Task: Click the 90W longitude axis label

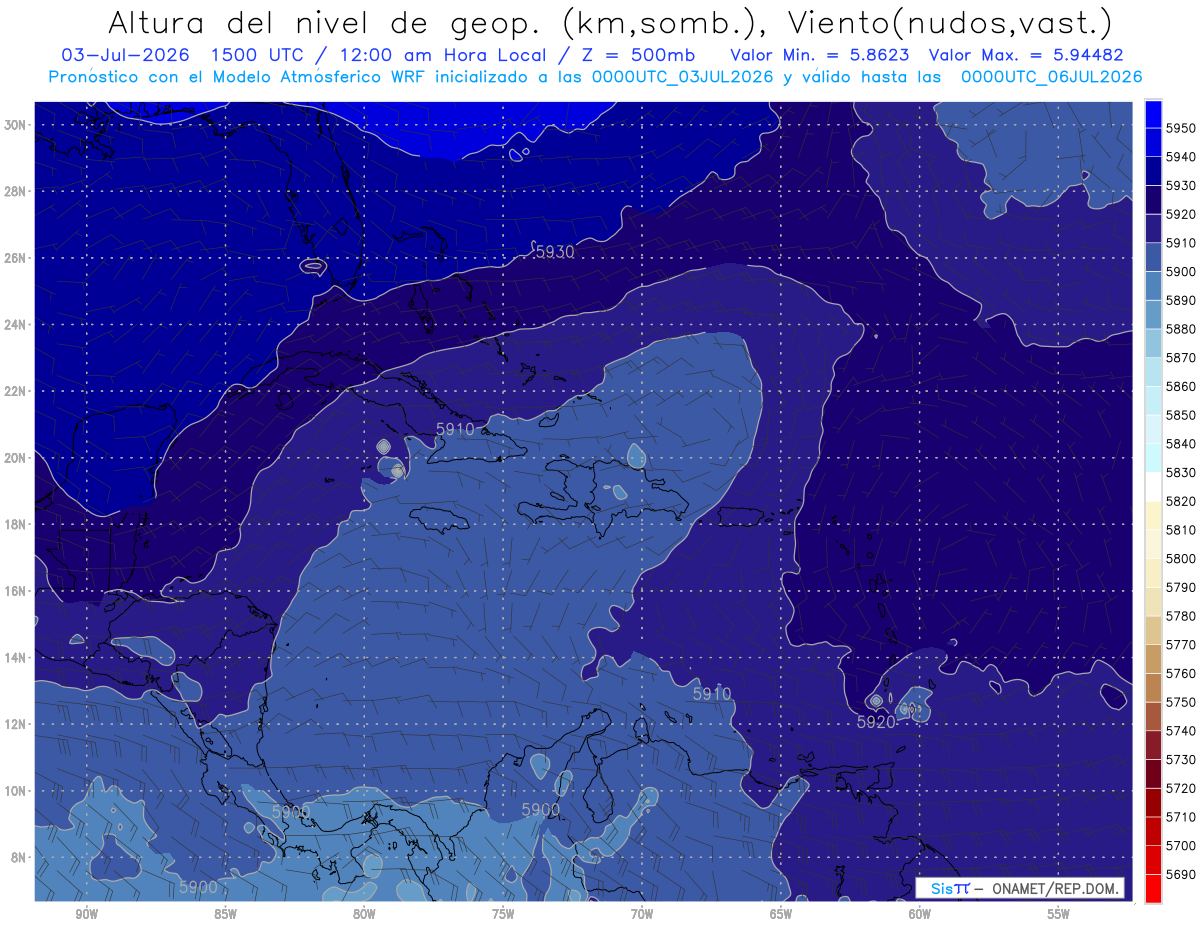Action: 86,913
